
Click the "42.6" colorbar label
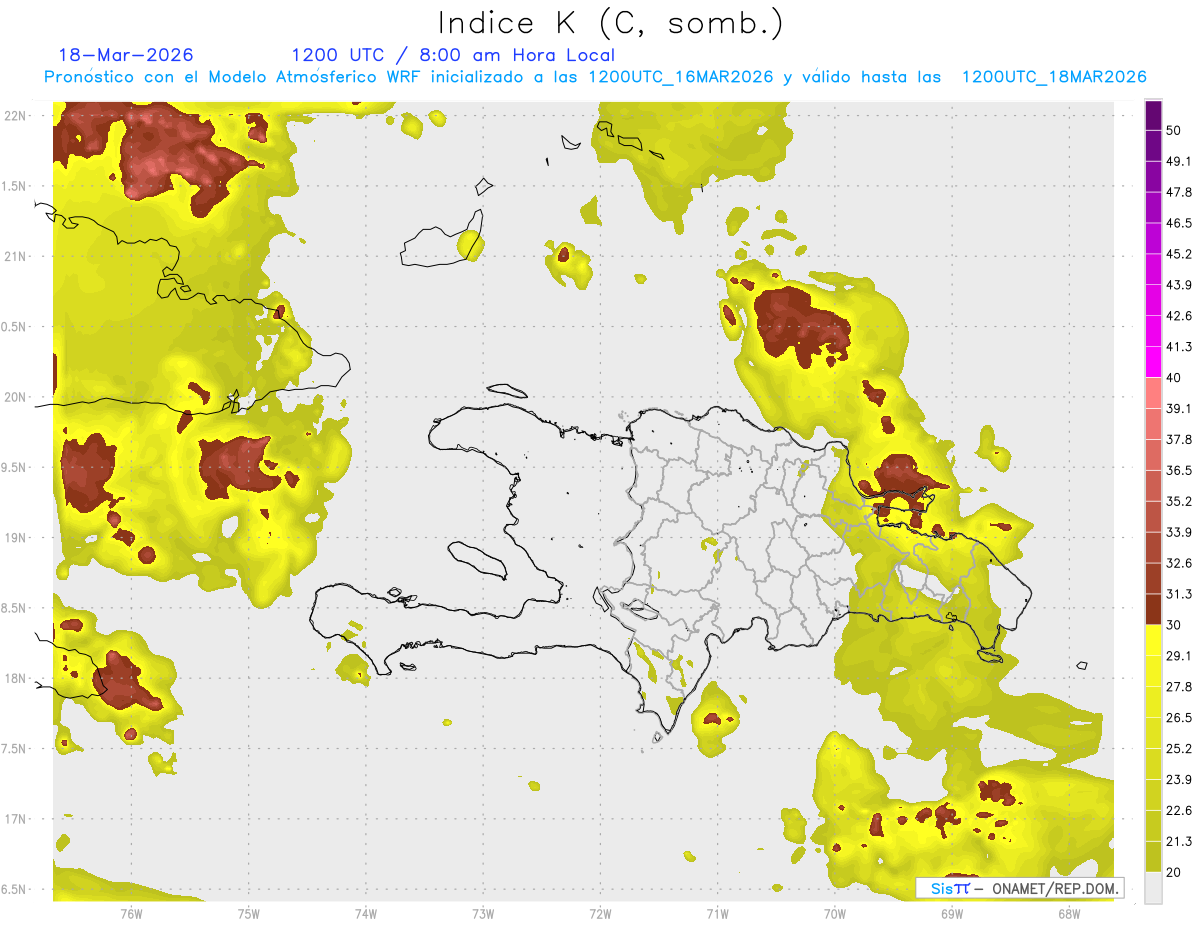(1179, 316)
